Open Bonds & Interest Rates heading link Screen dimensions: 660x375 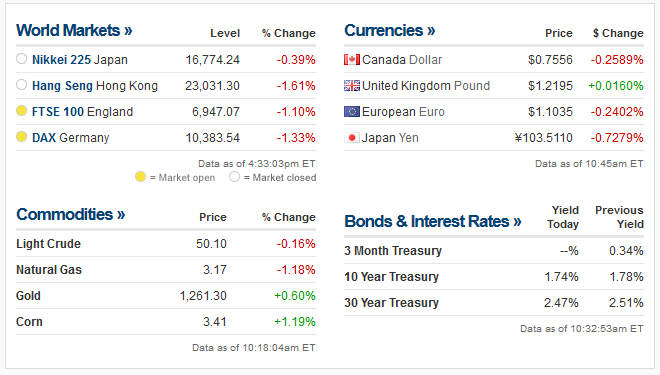[433, 221]
